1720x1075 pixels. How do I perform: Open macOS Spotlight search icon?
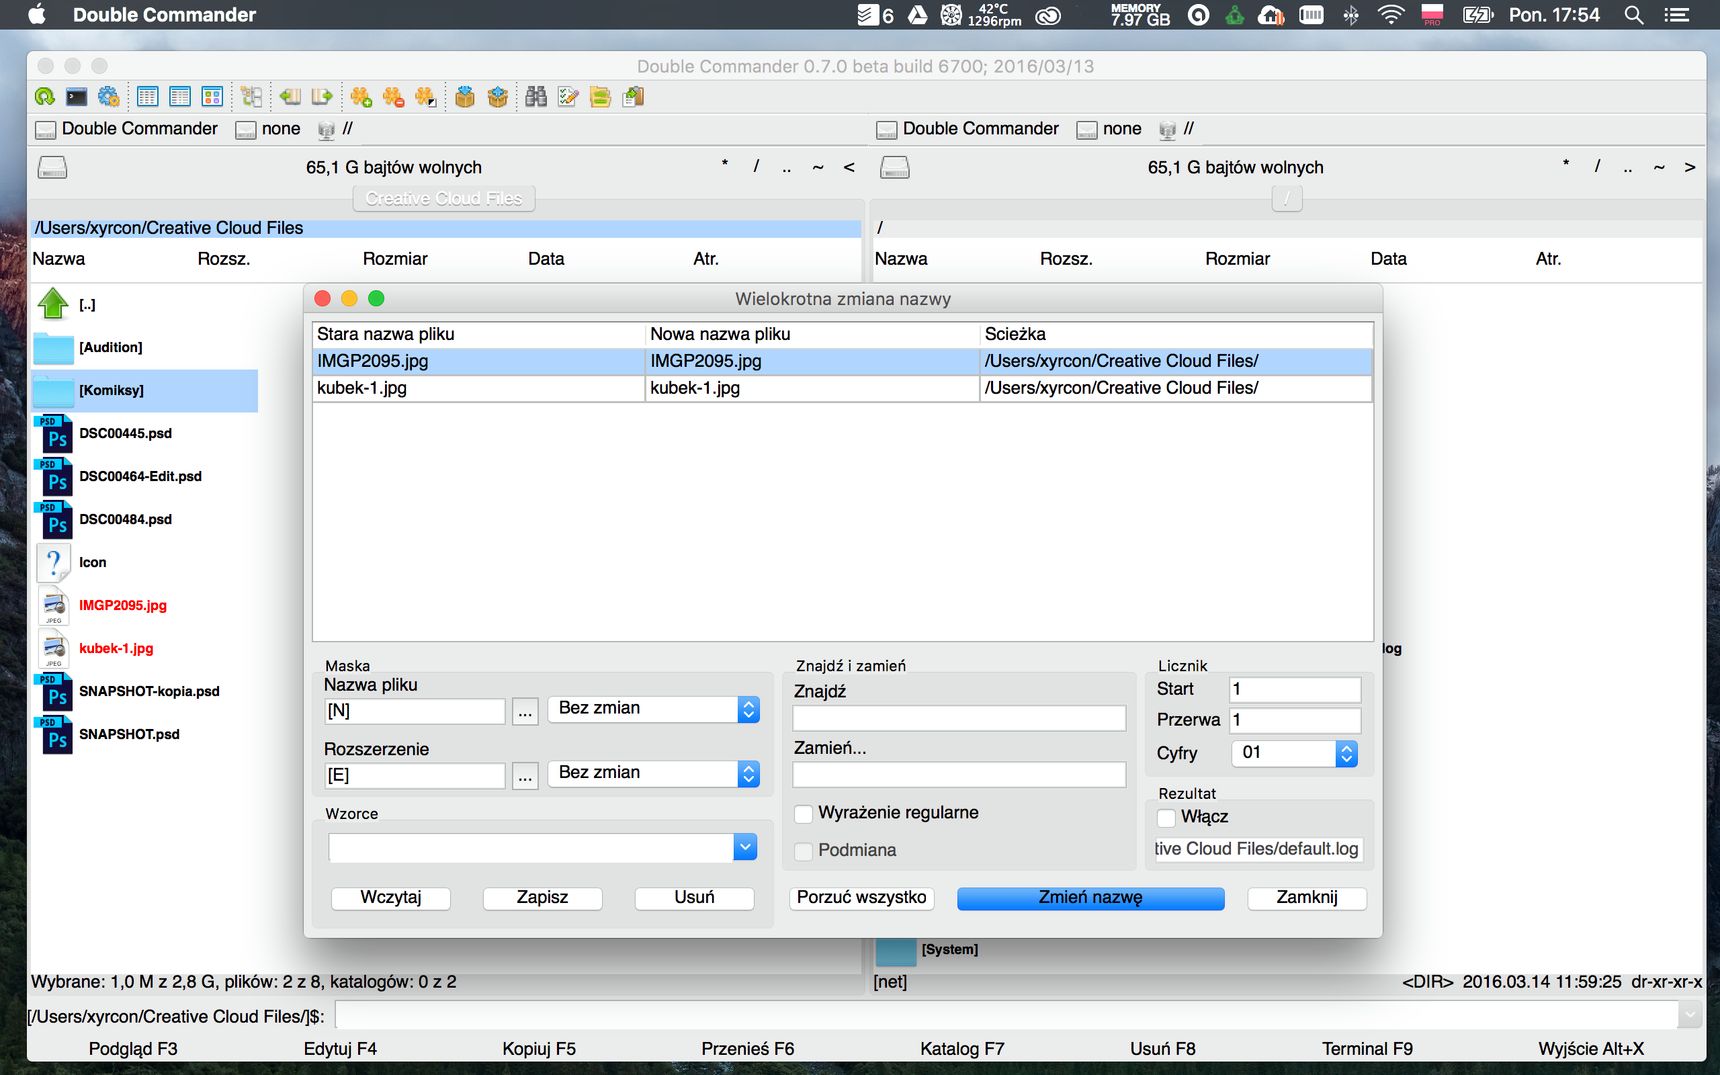pos(1634,15)
